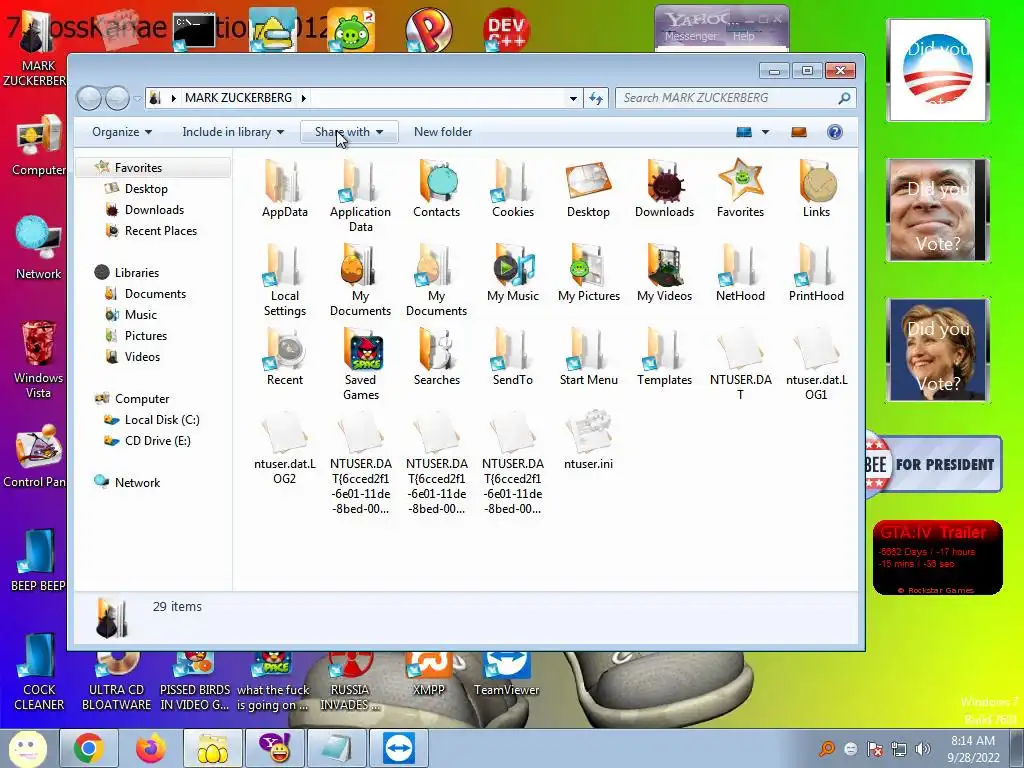The width and height of the screenshot is (1024, 768).
Task: Select Network in the navigation pane
Action: 136,483
